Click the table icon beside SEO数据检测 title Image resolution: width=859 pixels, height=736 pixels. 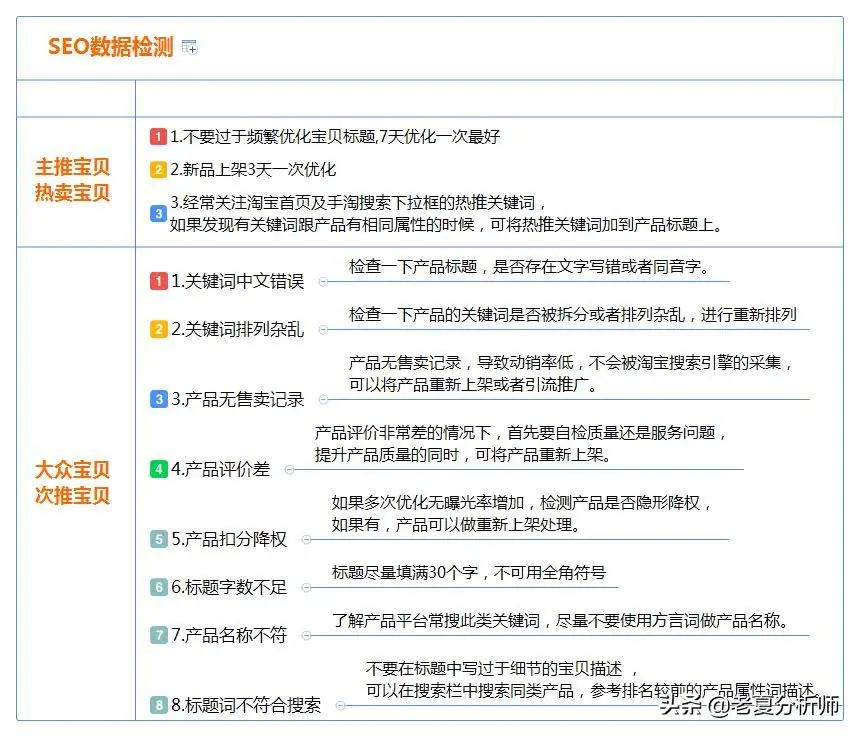point(190,47)
